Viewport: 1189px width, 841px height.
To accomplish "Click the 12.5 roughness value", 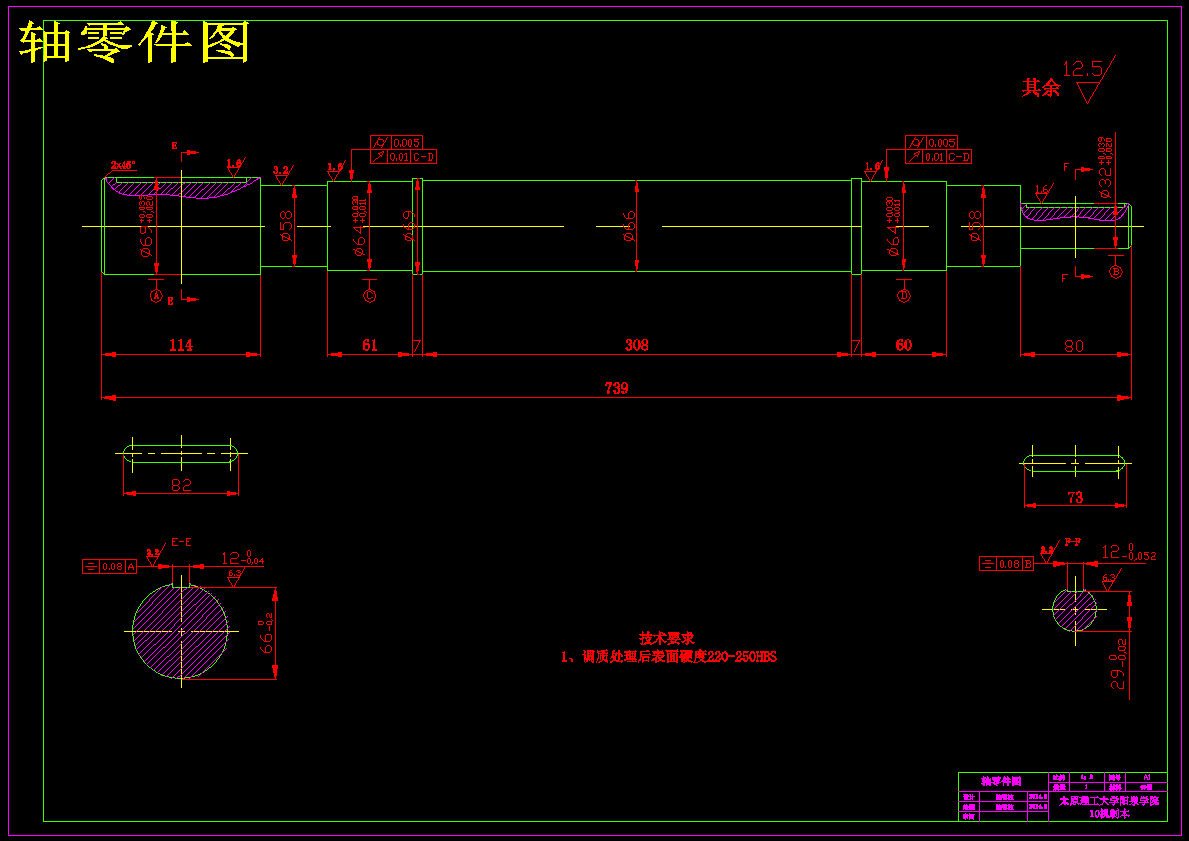I will (1082, 70).
